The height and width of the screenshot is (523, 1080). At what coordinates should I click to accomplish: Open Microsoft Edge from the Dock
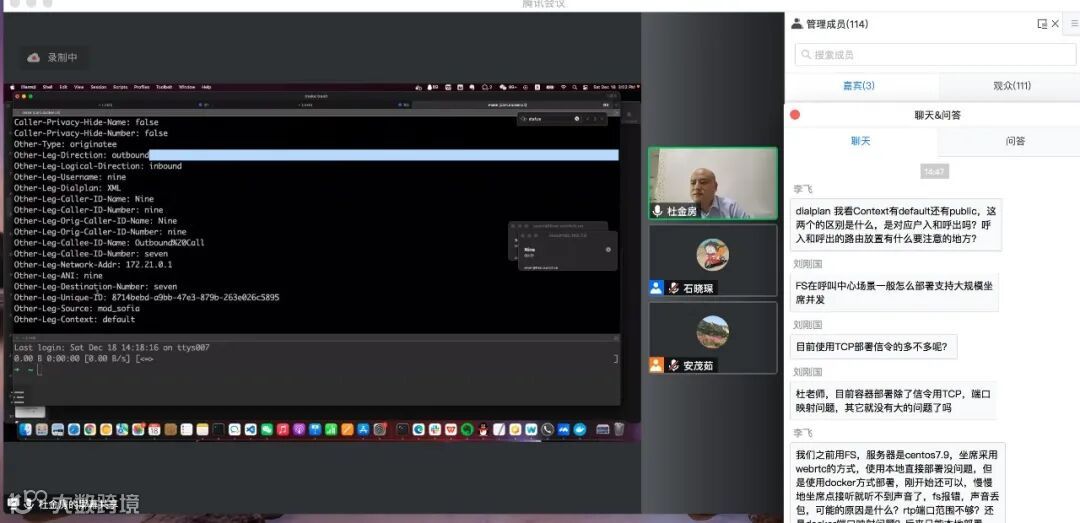(x=418, y=429)
